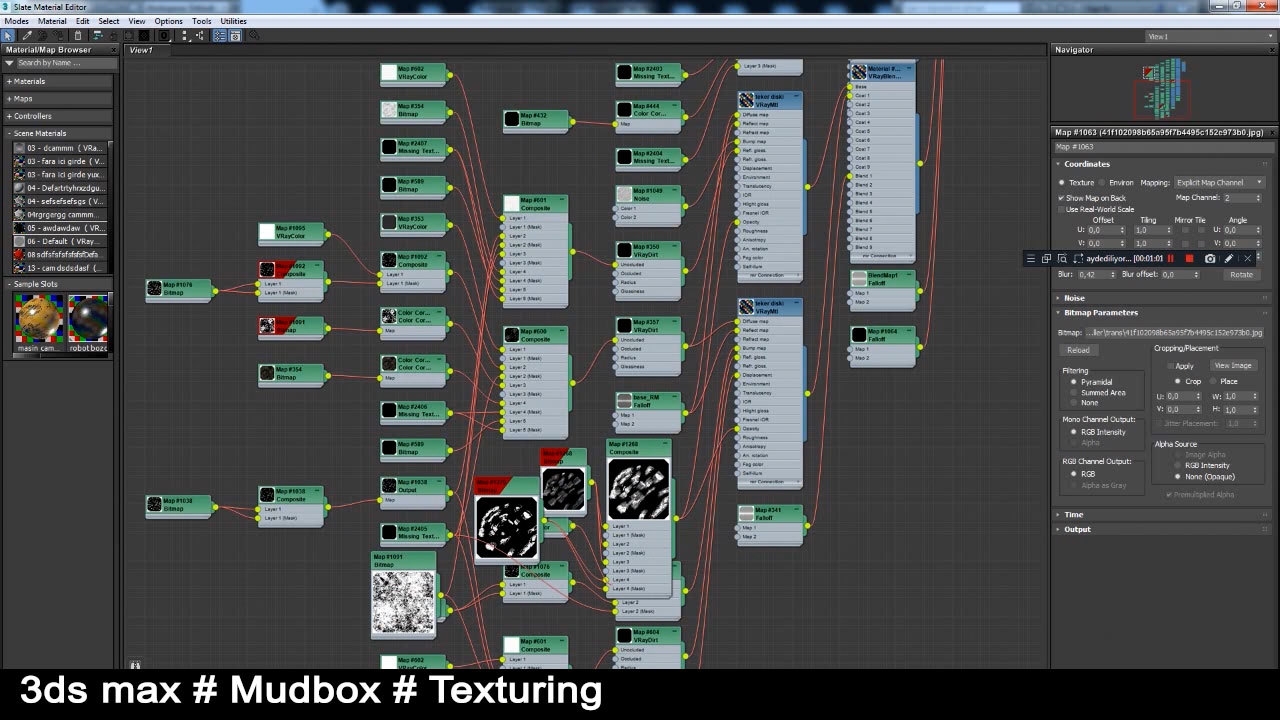Close the Material/Map Browser panel
This screenshot has height=720, width=1280.
113,50
